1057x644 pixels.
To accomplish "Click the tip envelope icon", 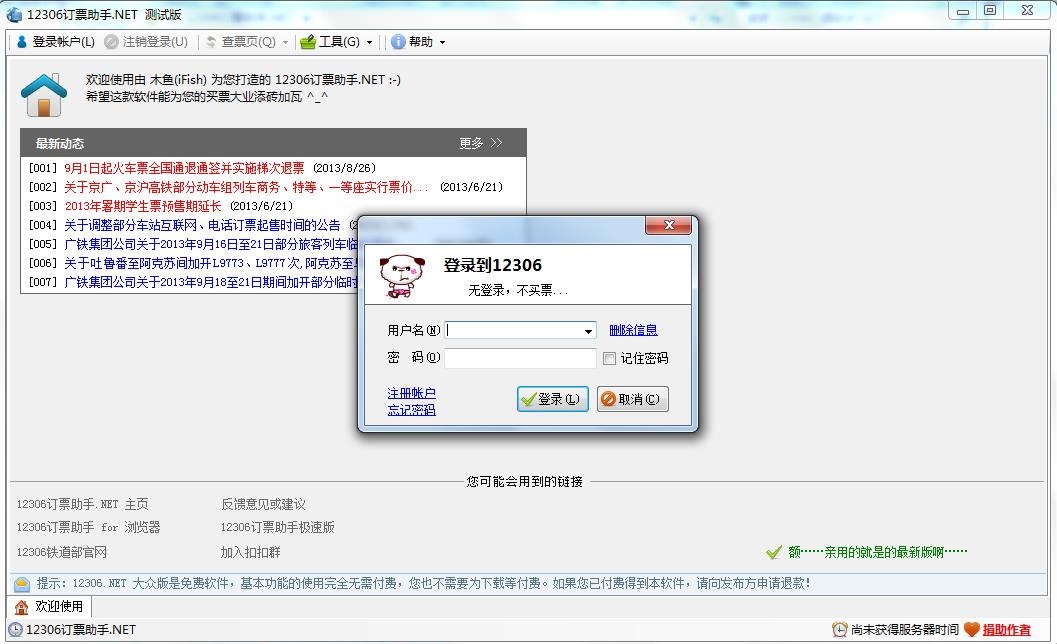I will click(22, 583).
